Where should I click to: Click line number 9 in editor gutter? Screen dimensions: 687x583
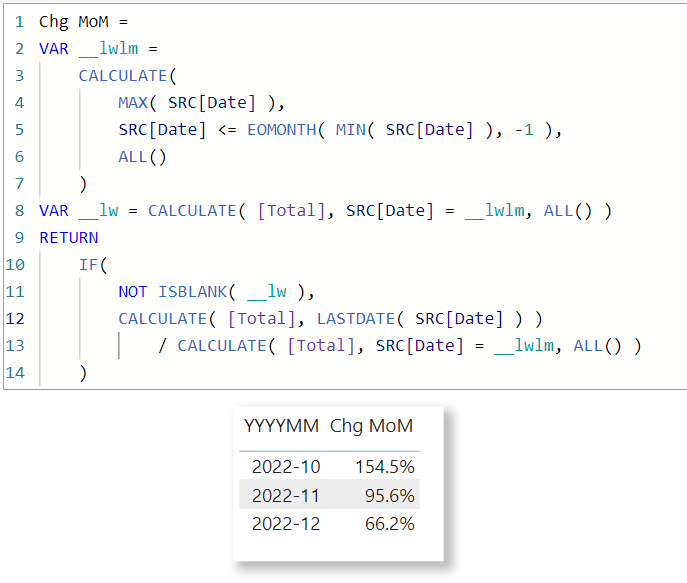pos(19,237)
